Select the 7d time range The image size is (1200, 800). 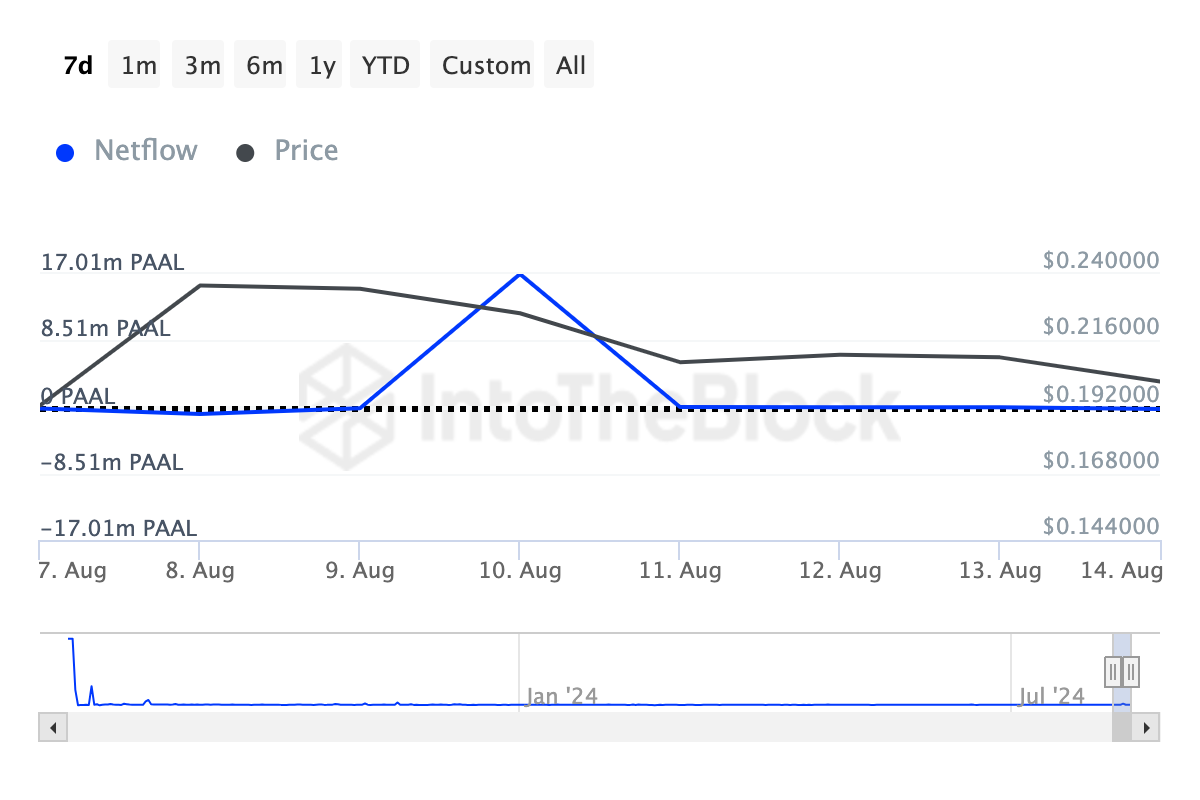click(x=78, y=66)
